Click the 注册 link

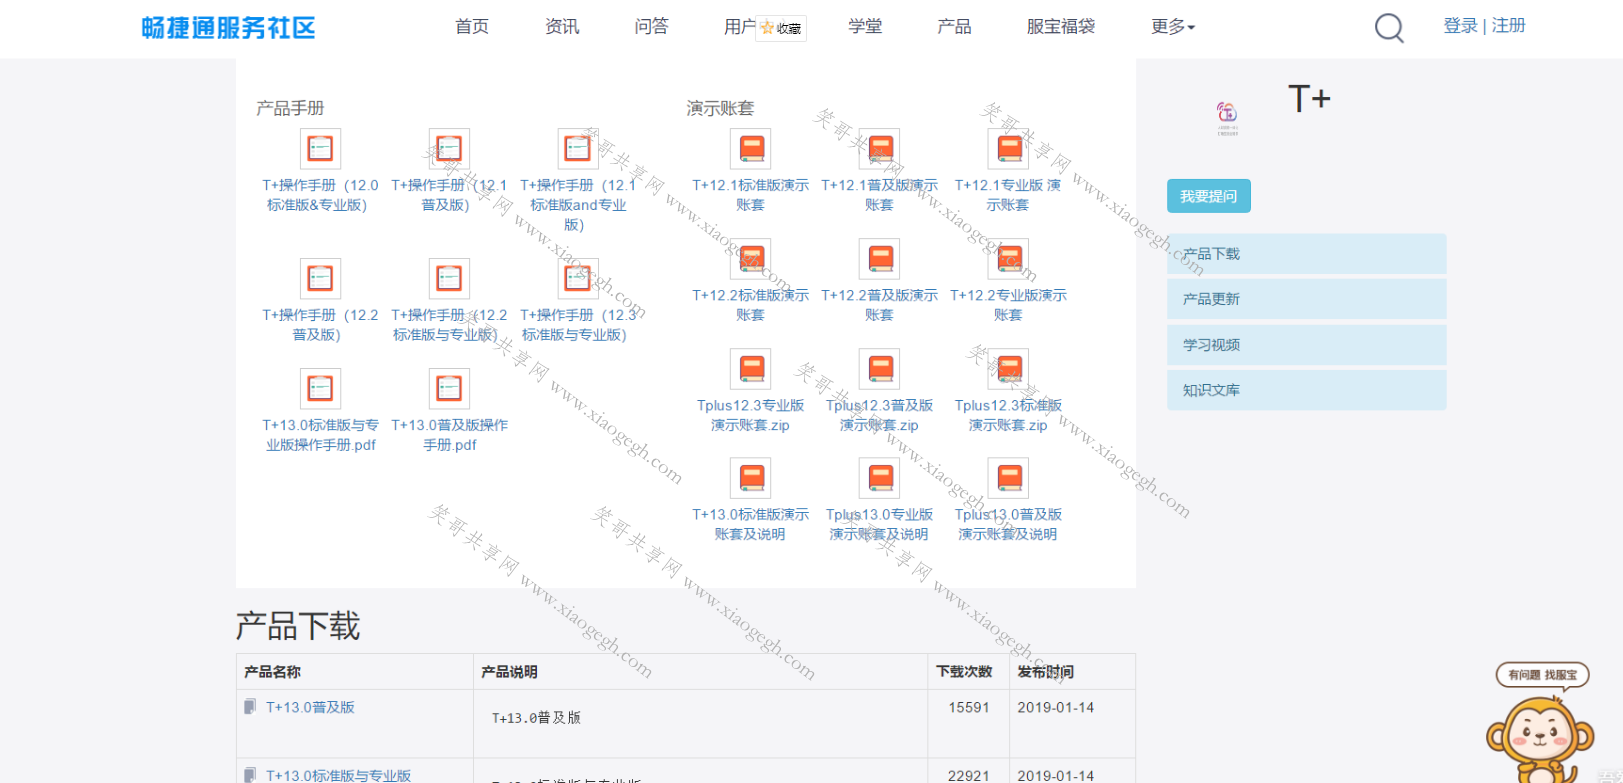click(1508, 26)
